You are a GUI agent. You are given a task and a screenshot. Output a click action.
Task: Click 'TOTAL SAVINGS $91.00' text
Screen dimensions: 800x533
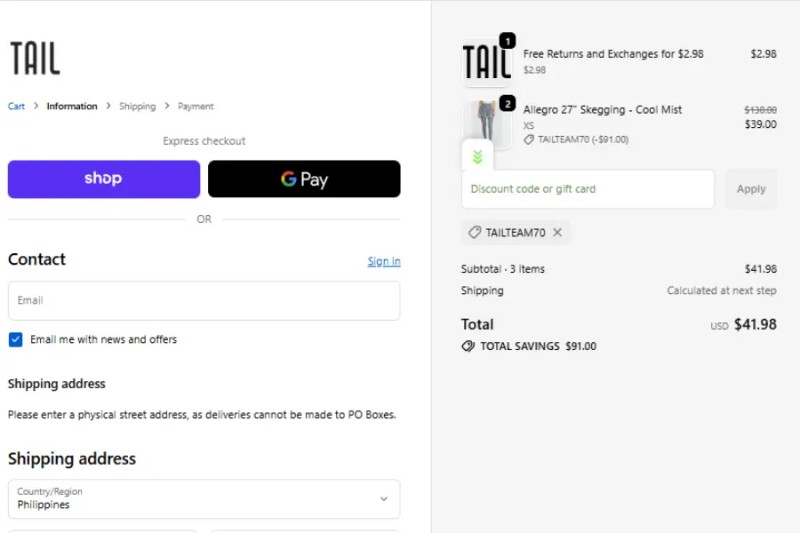pos(538,346)
